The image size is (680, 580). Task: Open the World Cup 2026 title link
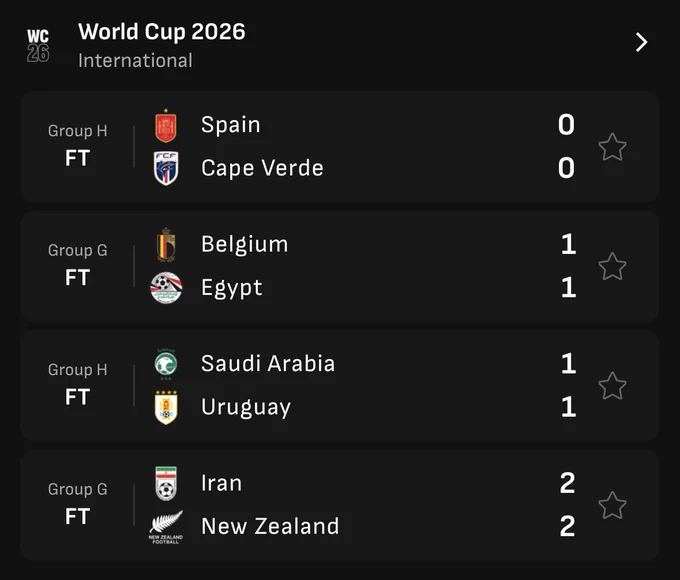pos(162,32)
